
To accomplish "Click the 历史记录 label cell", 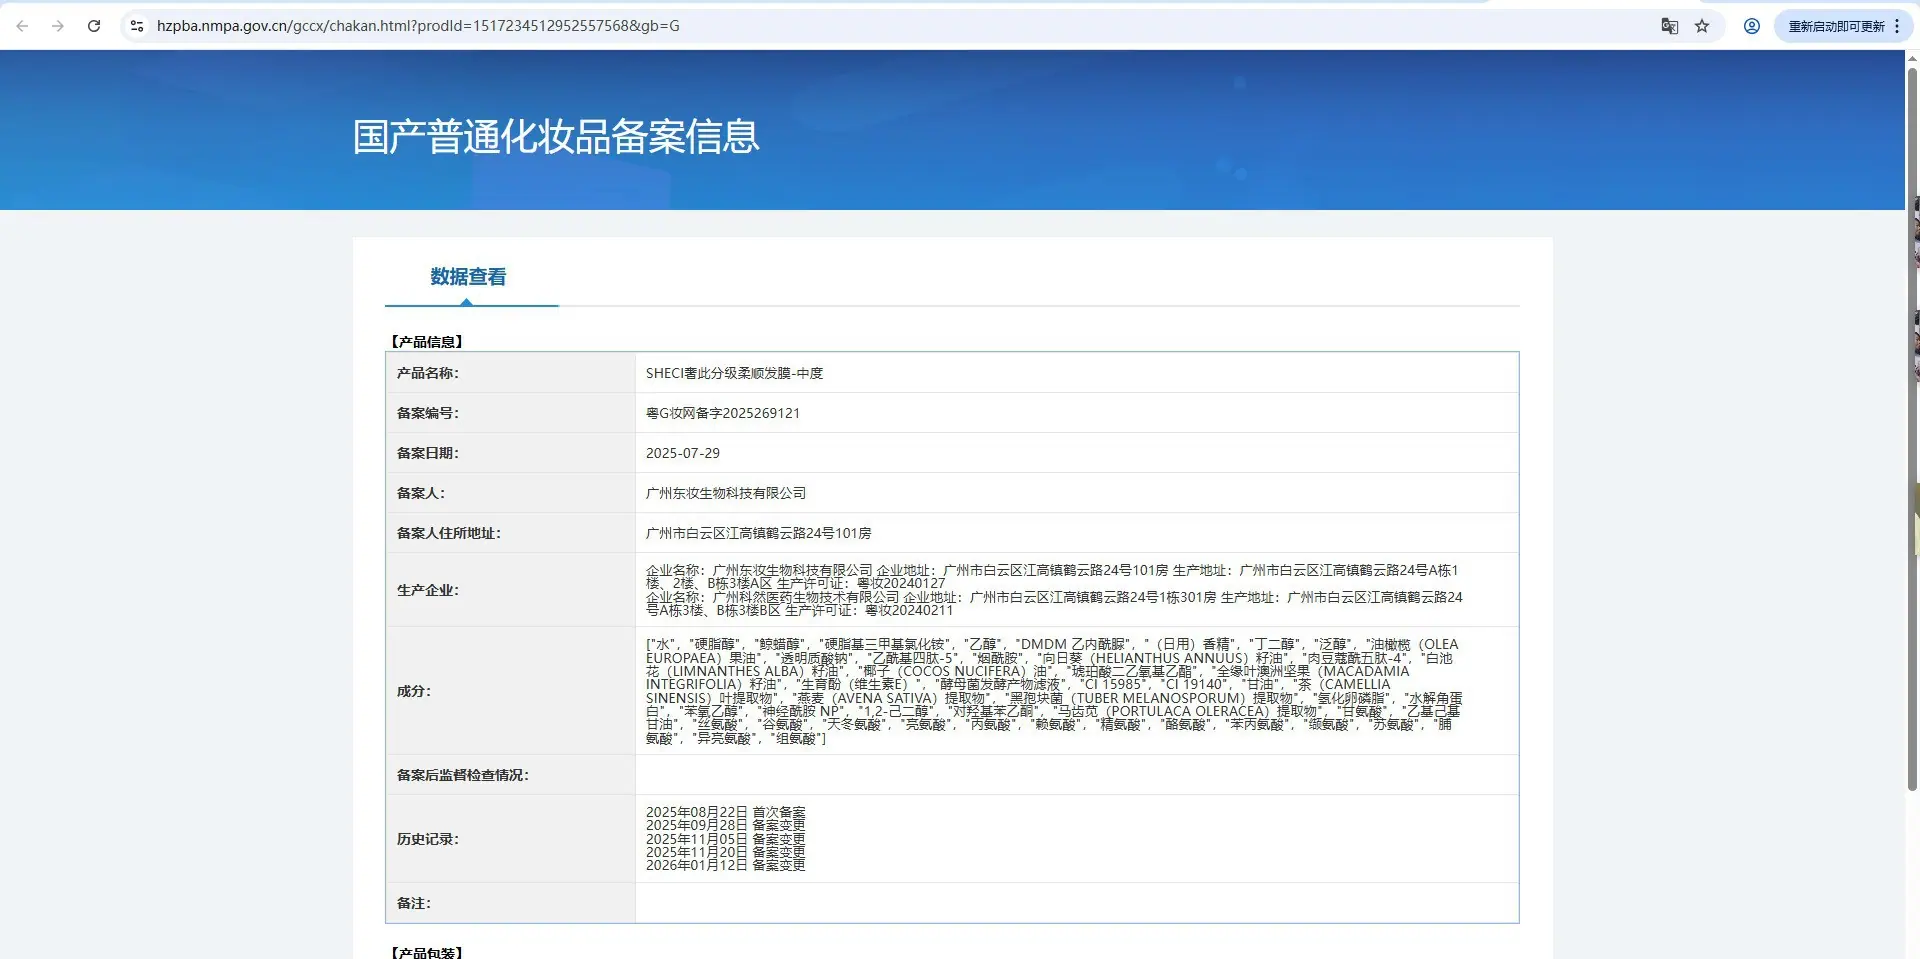I will (x=511, y=839).
